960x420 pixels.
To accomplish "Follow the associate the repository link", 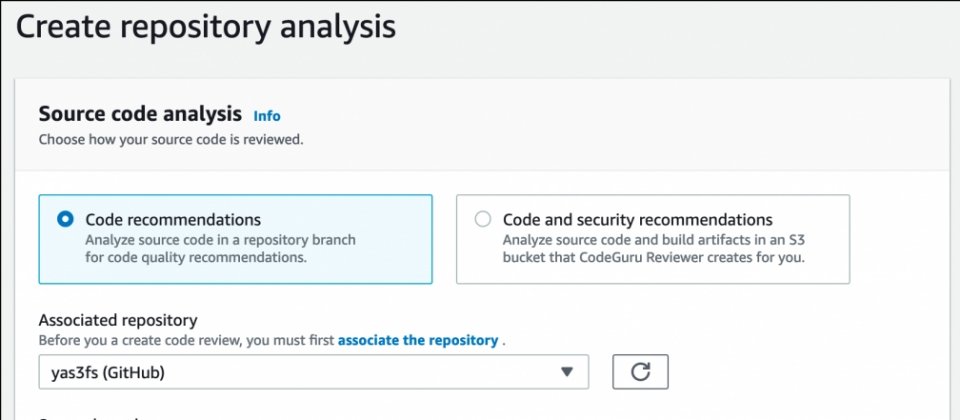I will pyautogui.click(x=418, y=340).
